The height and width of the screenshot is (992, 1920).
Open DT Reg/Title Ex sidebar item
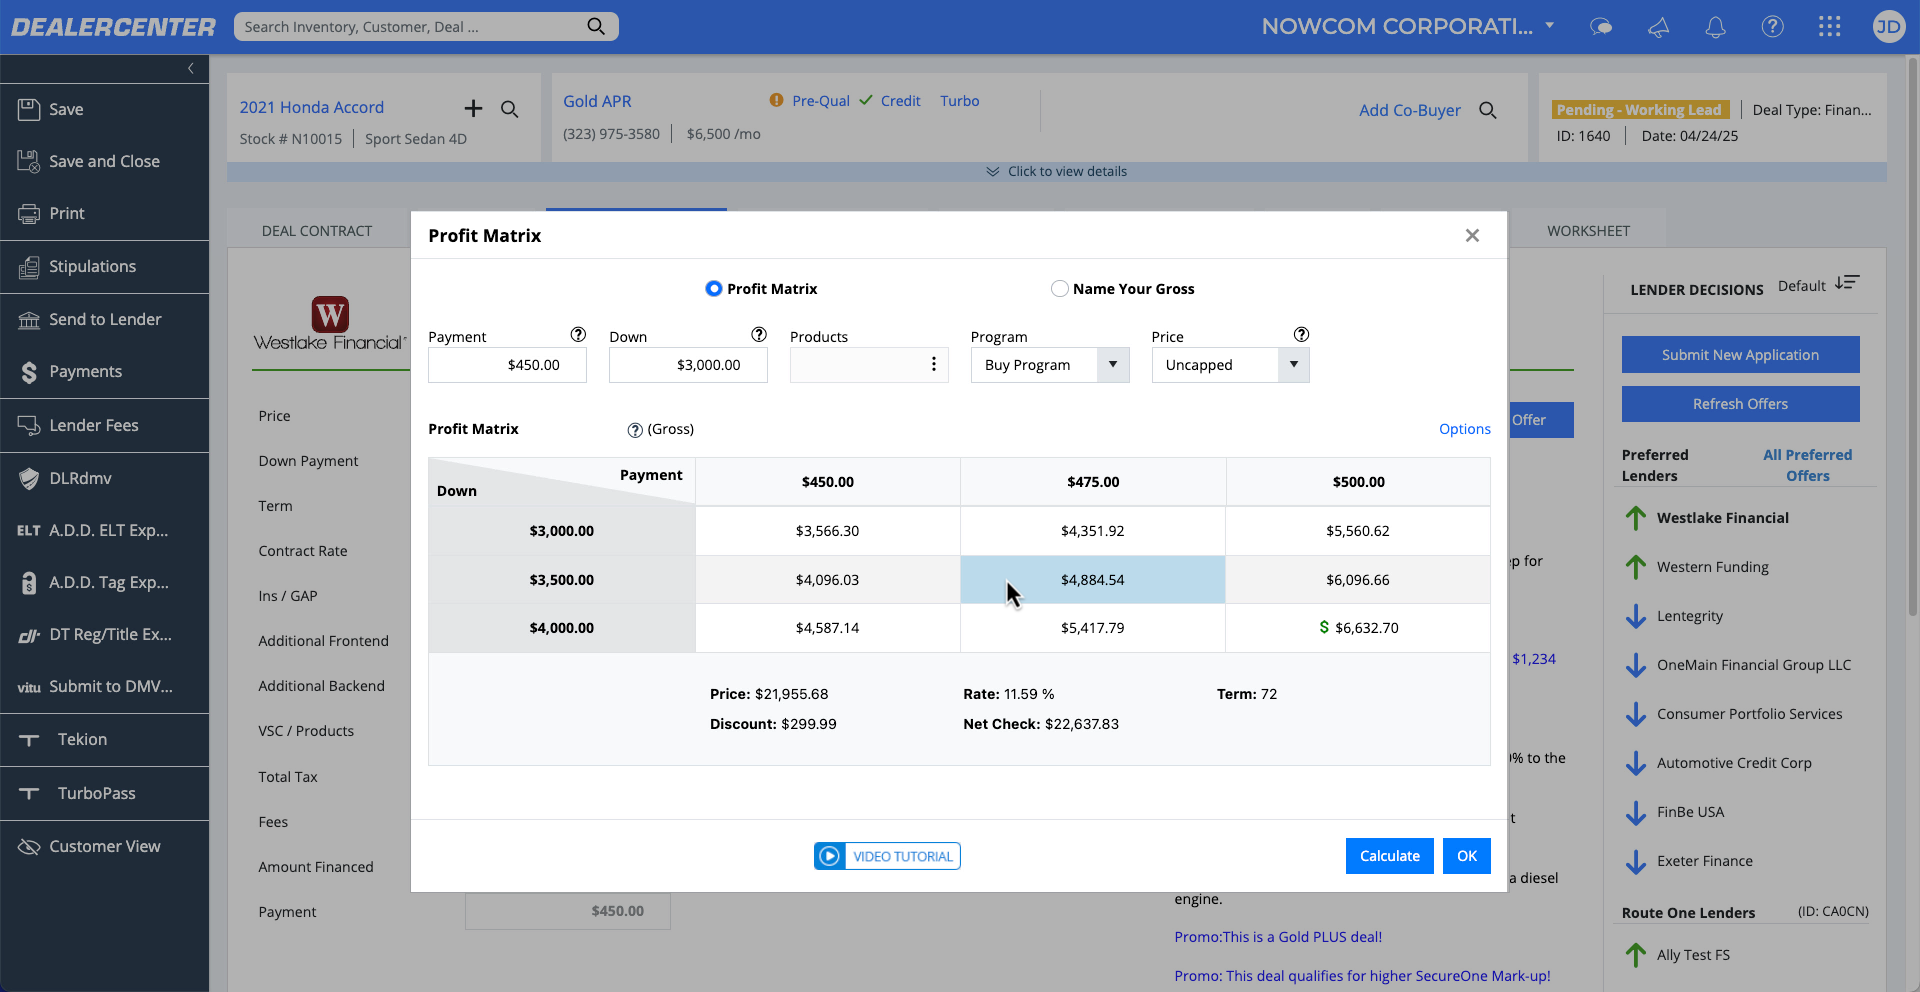coord(104,634)
